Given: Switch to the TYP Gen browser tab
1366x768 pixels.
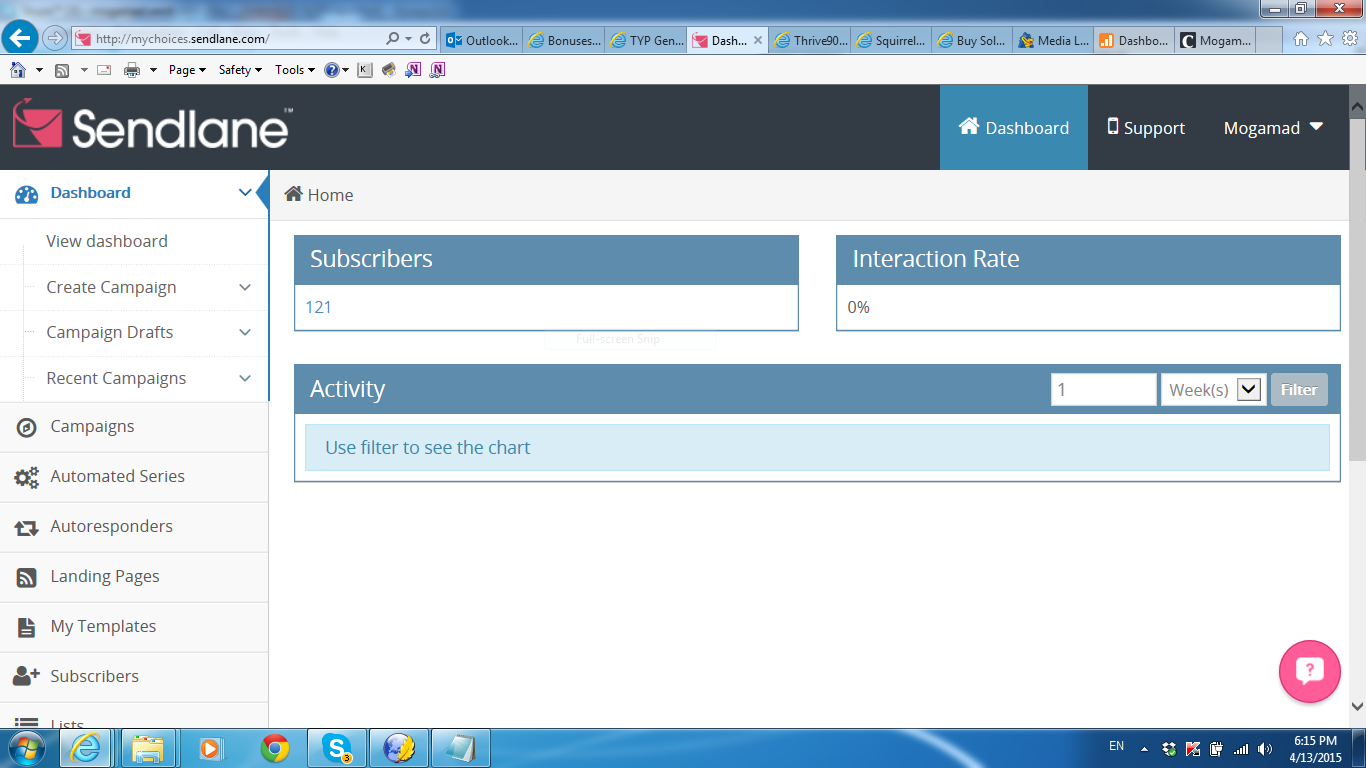Looking at the screenshot, I should (646, 40).
